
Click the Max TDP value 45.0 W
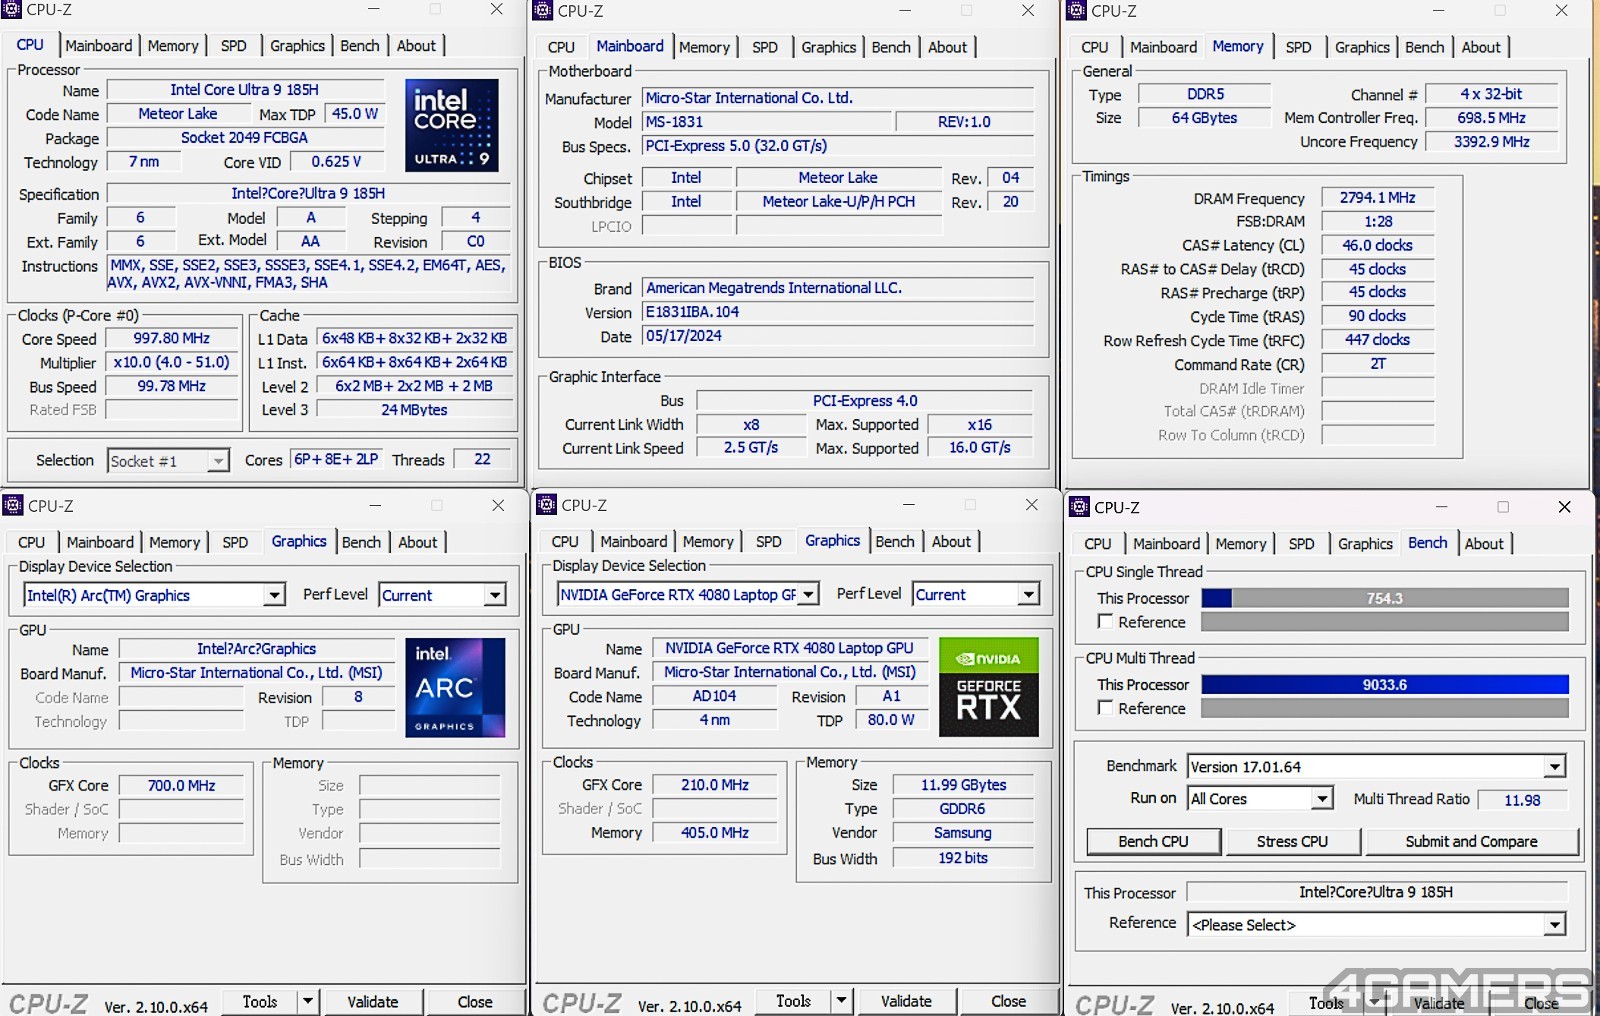click(354, 114)
